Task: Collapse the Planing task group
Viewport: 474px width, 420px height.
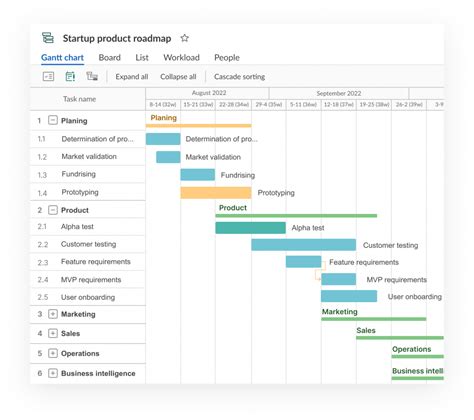Action: [x=53, y=120]
